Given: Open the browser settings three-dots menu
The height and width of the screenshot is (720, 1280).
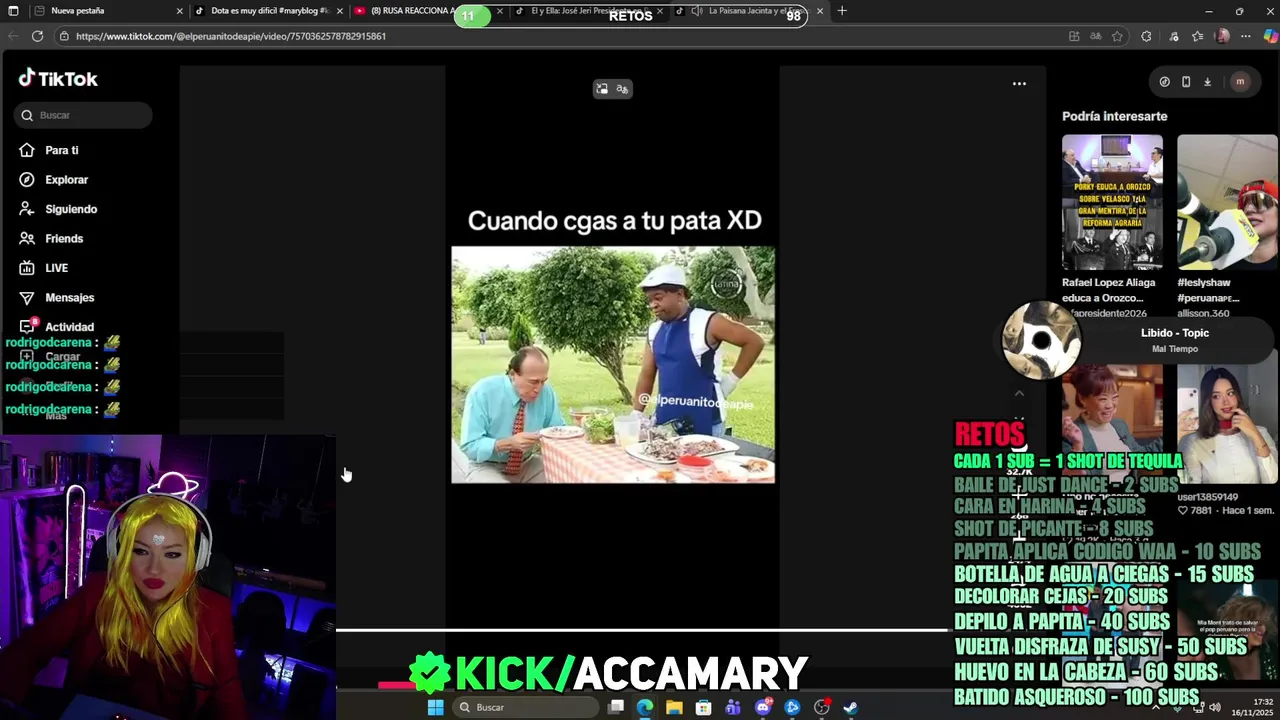Looking at the screenshot, I should click(x=1246, y=36).
